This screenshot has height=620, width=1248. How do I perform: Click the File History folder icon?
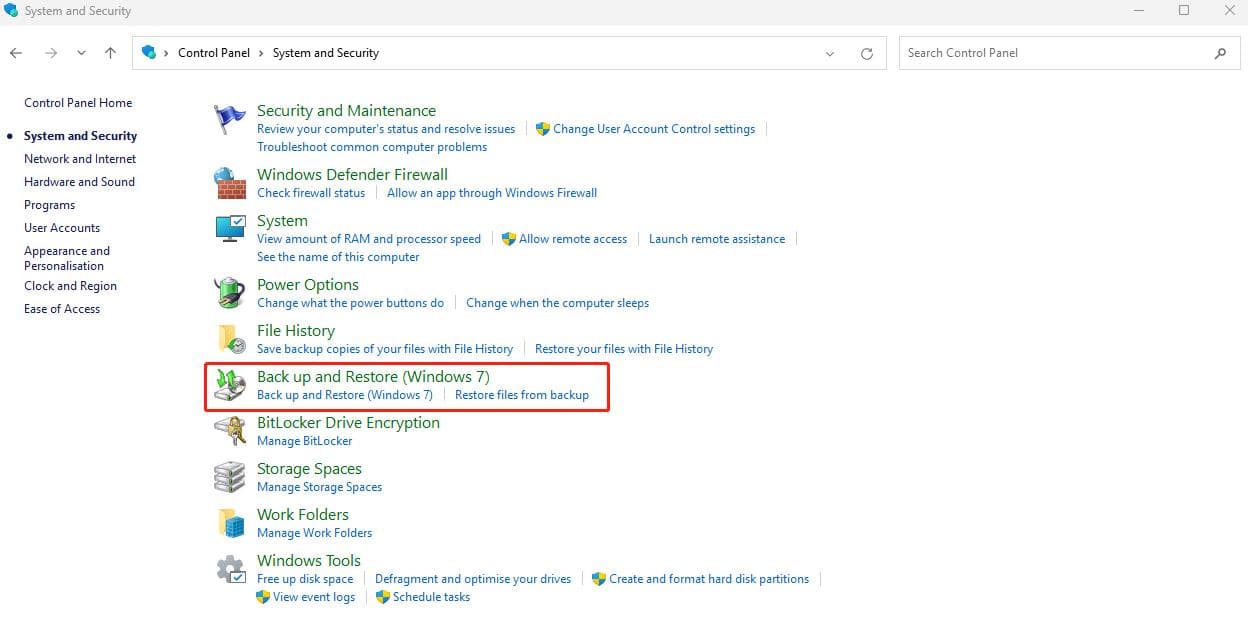[x=230, y=339]
